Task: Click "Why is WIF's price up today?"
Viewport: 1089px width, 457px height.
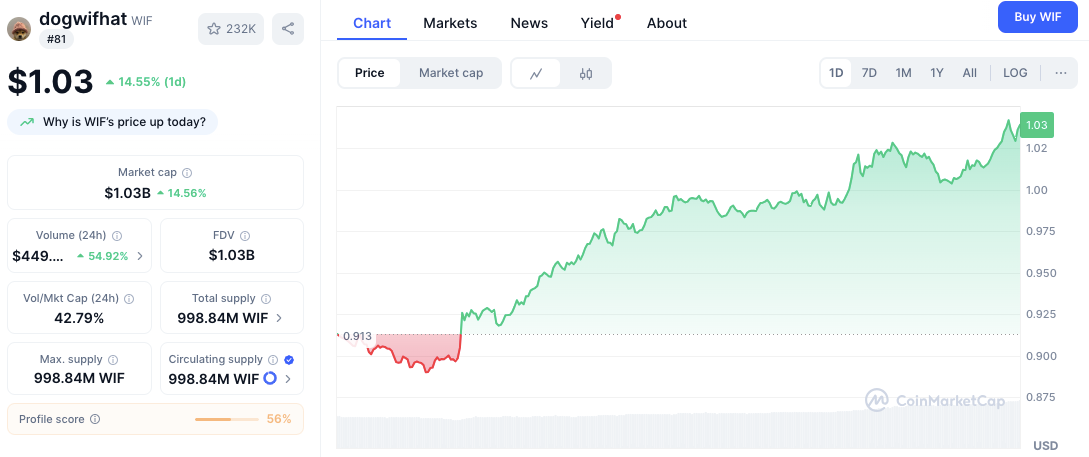Action: (113, 122)
